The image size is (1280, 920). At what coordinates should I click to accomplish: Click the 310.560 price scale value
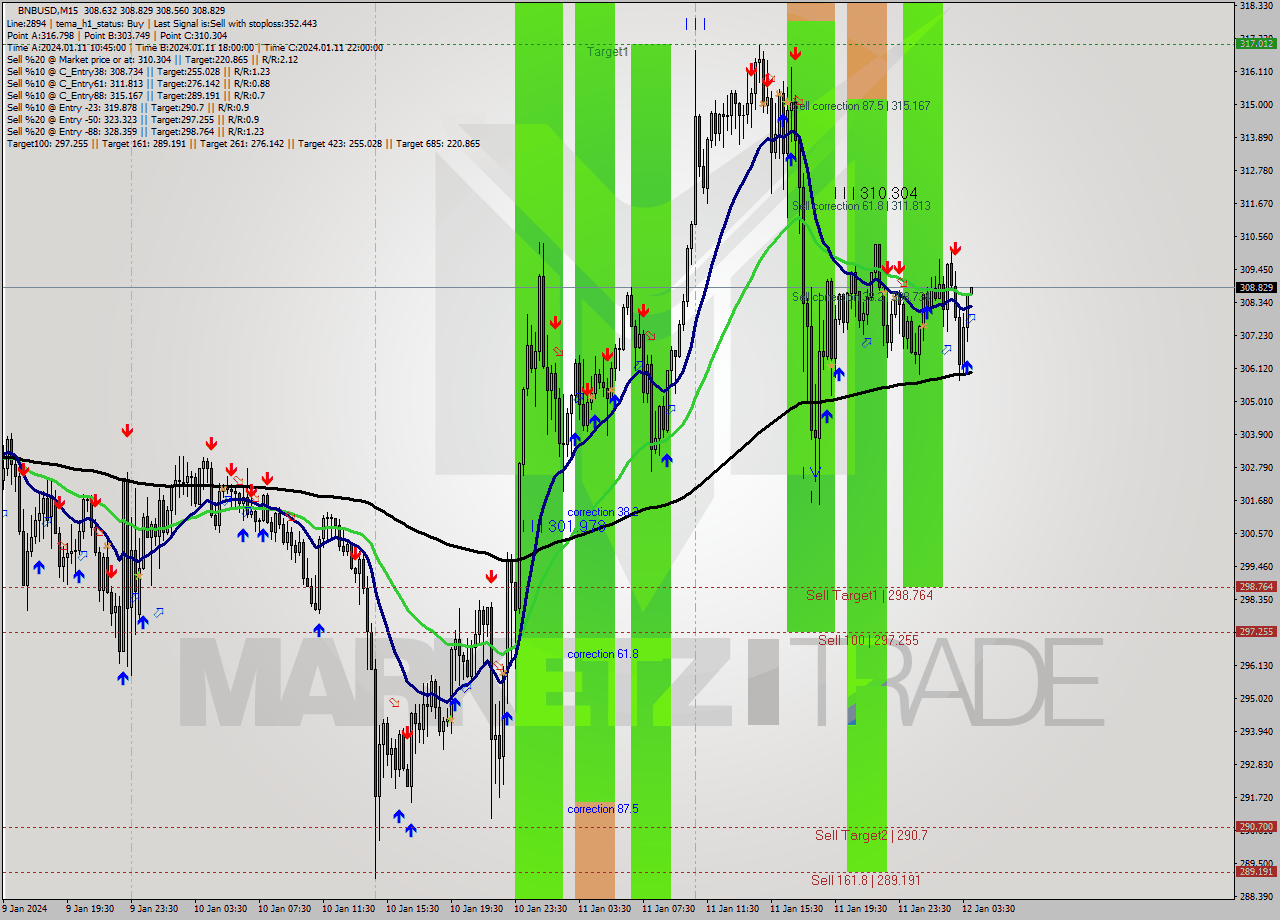(1255, 237)
